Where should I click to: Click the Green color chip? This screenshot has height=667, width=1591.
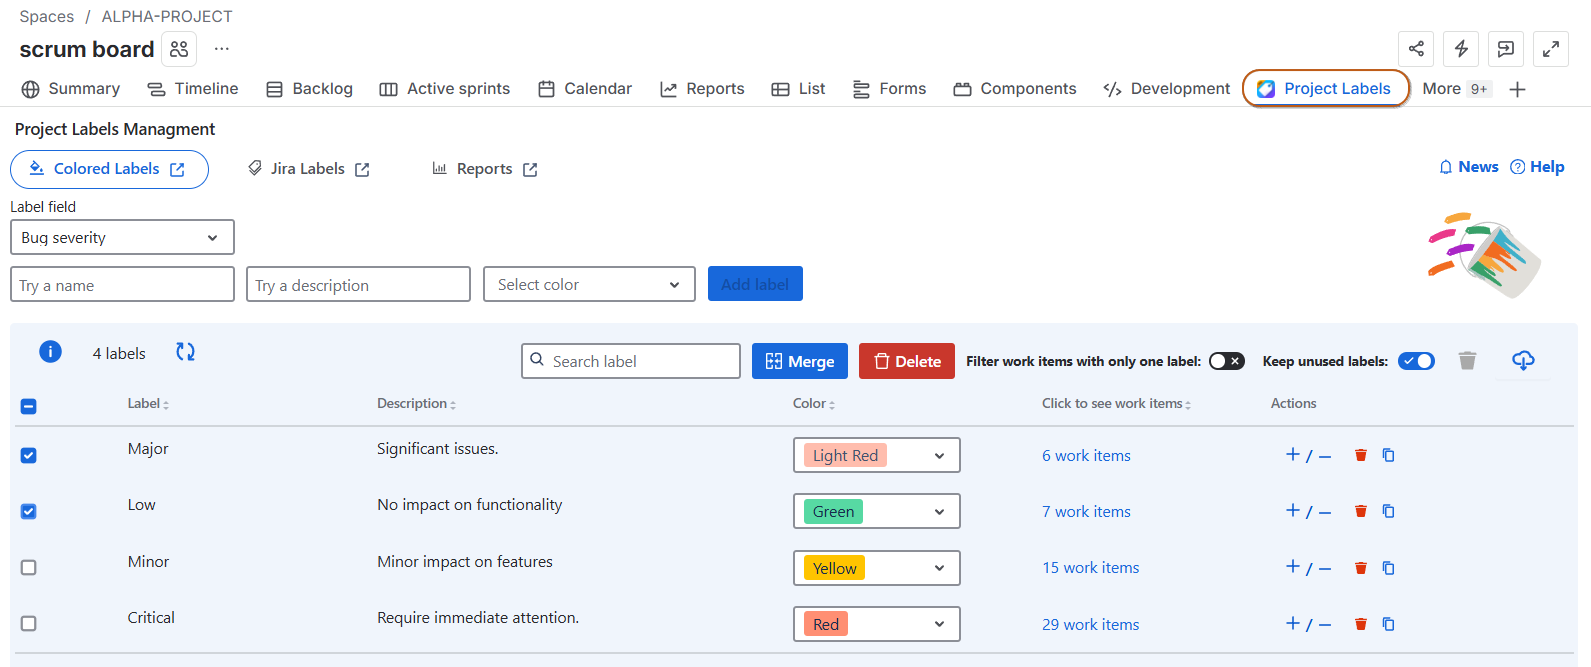click(833, 511)
